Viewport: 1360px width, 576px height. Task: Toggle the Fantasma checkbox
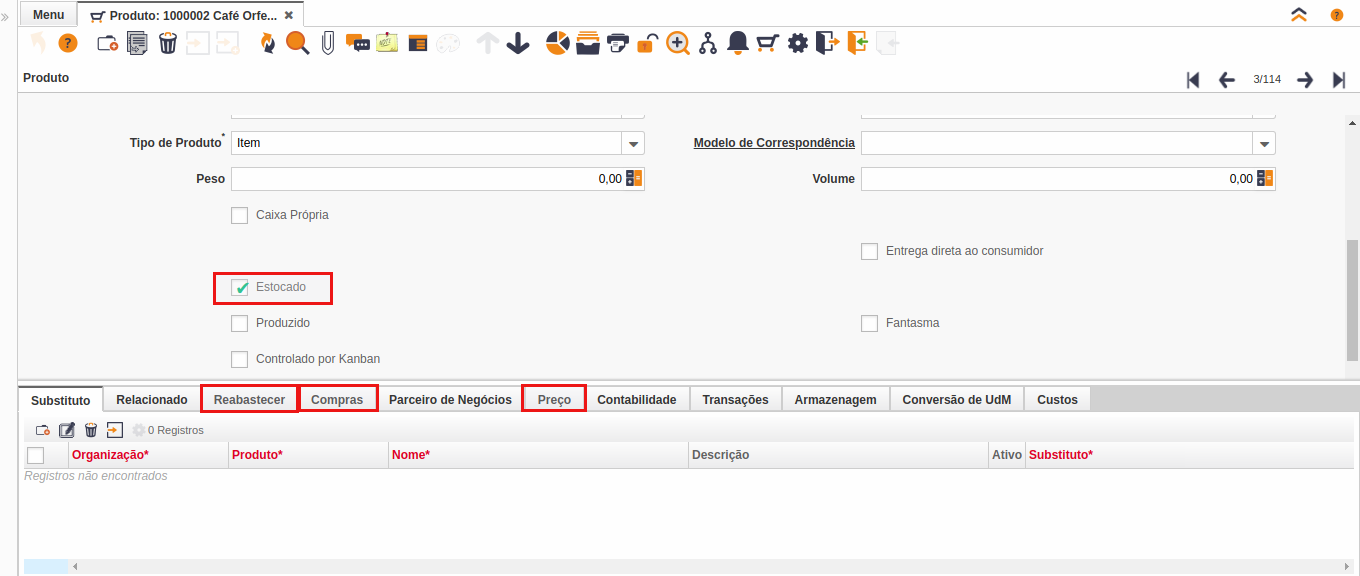pos(870,323)
